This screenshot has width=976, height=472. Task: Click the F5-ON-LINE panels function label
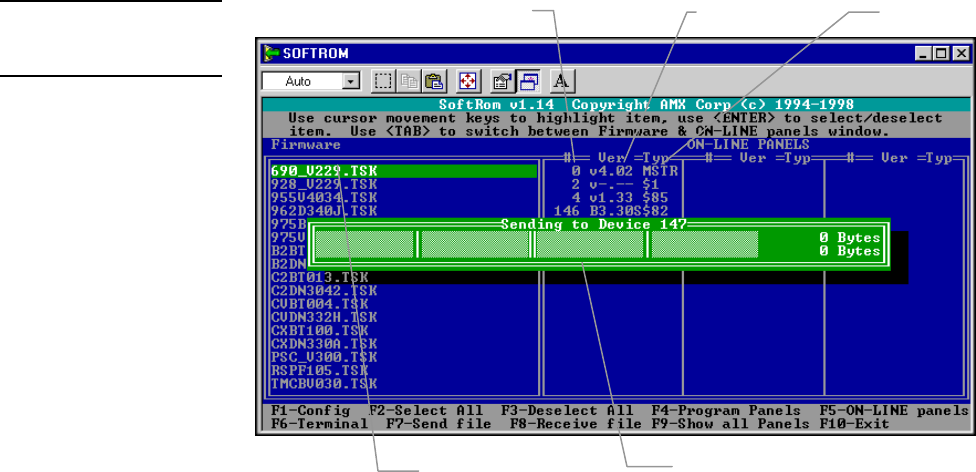coord(894,411)
